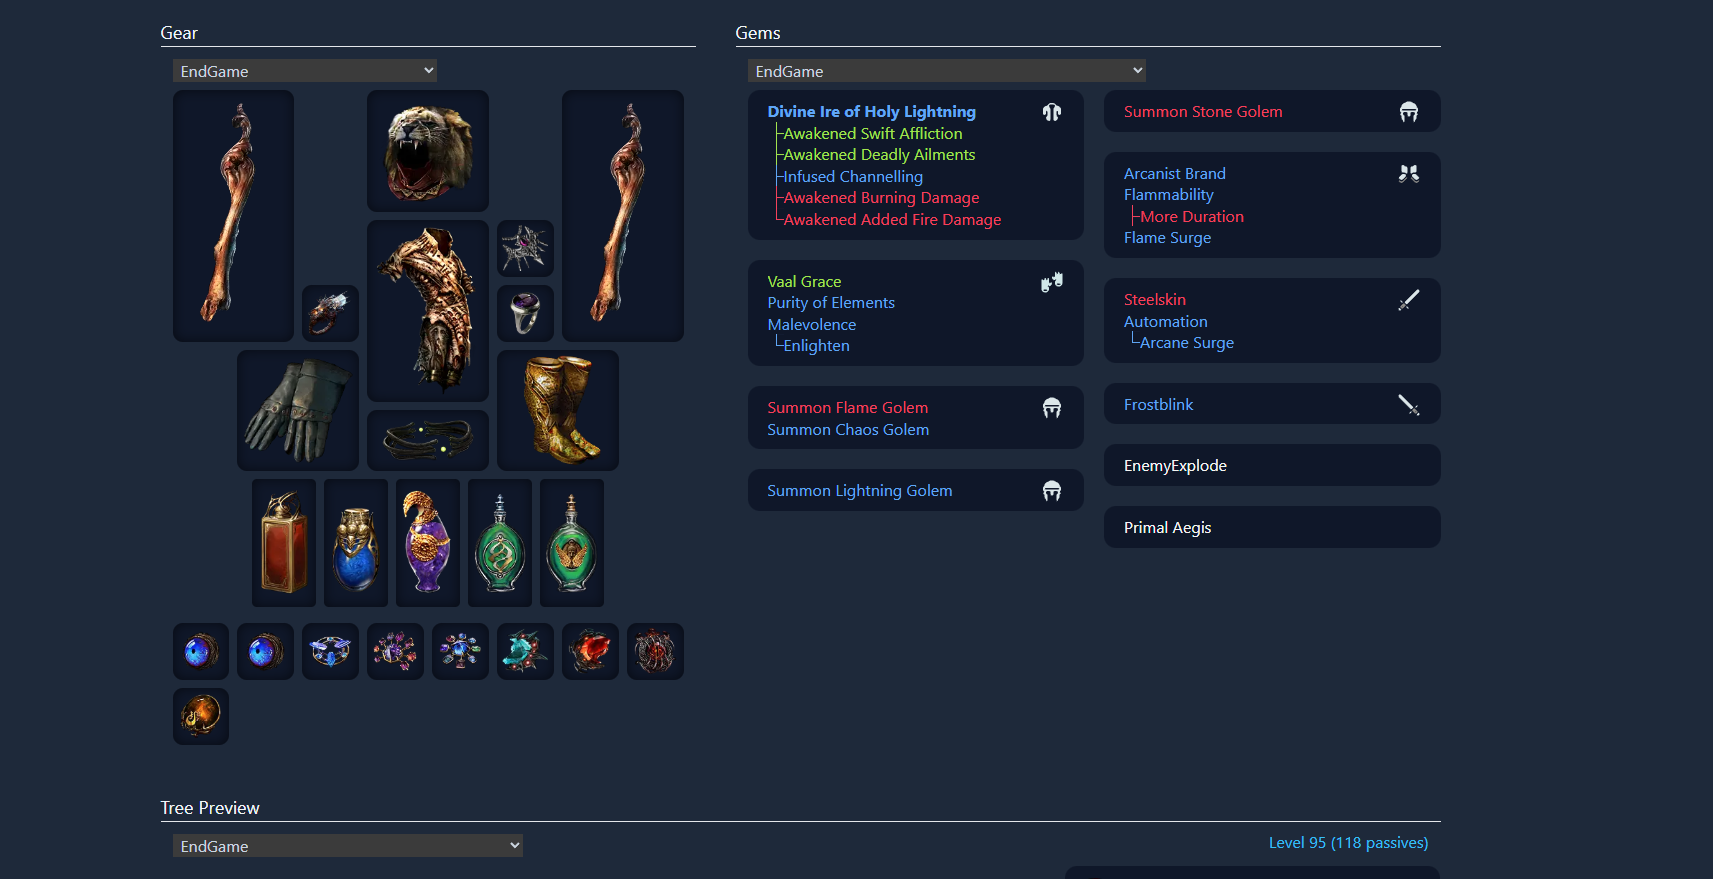Click Awakened Burning Damage support gem
Screen dimensions: 1713x879
point(882,198)
